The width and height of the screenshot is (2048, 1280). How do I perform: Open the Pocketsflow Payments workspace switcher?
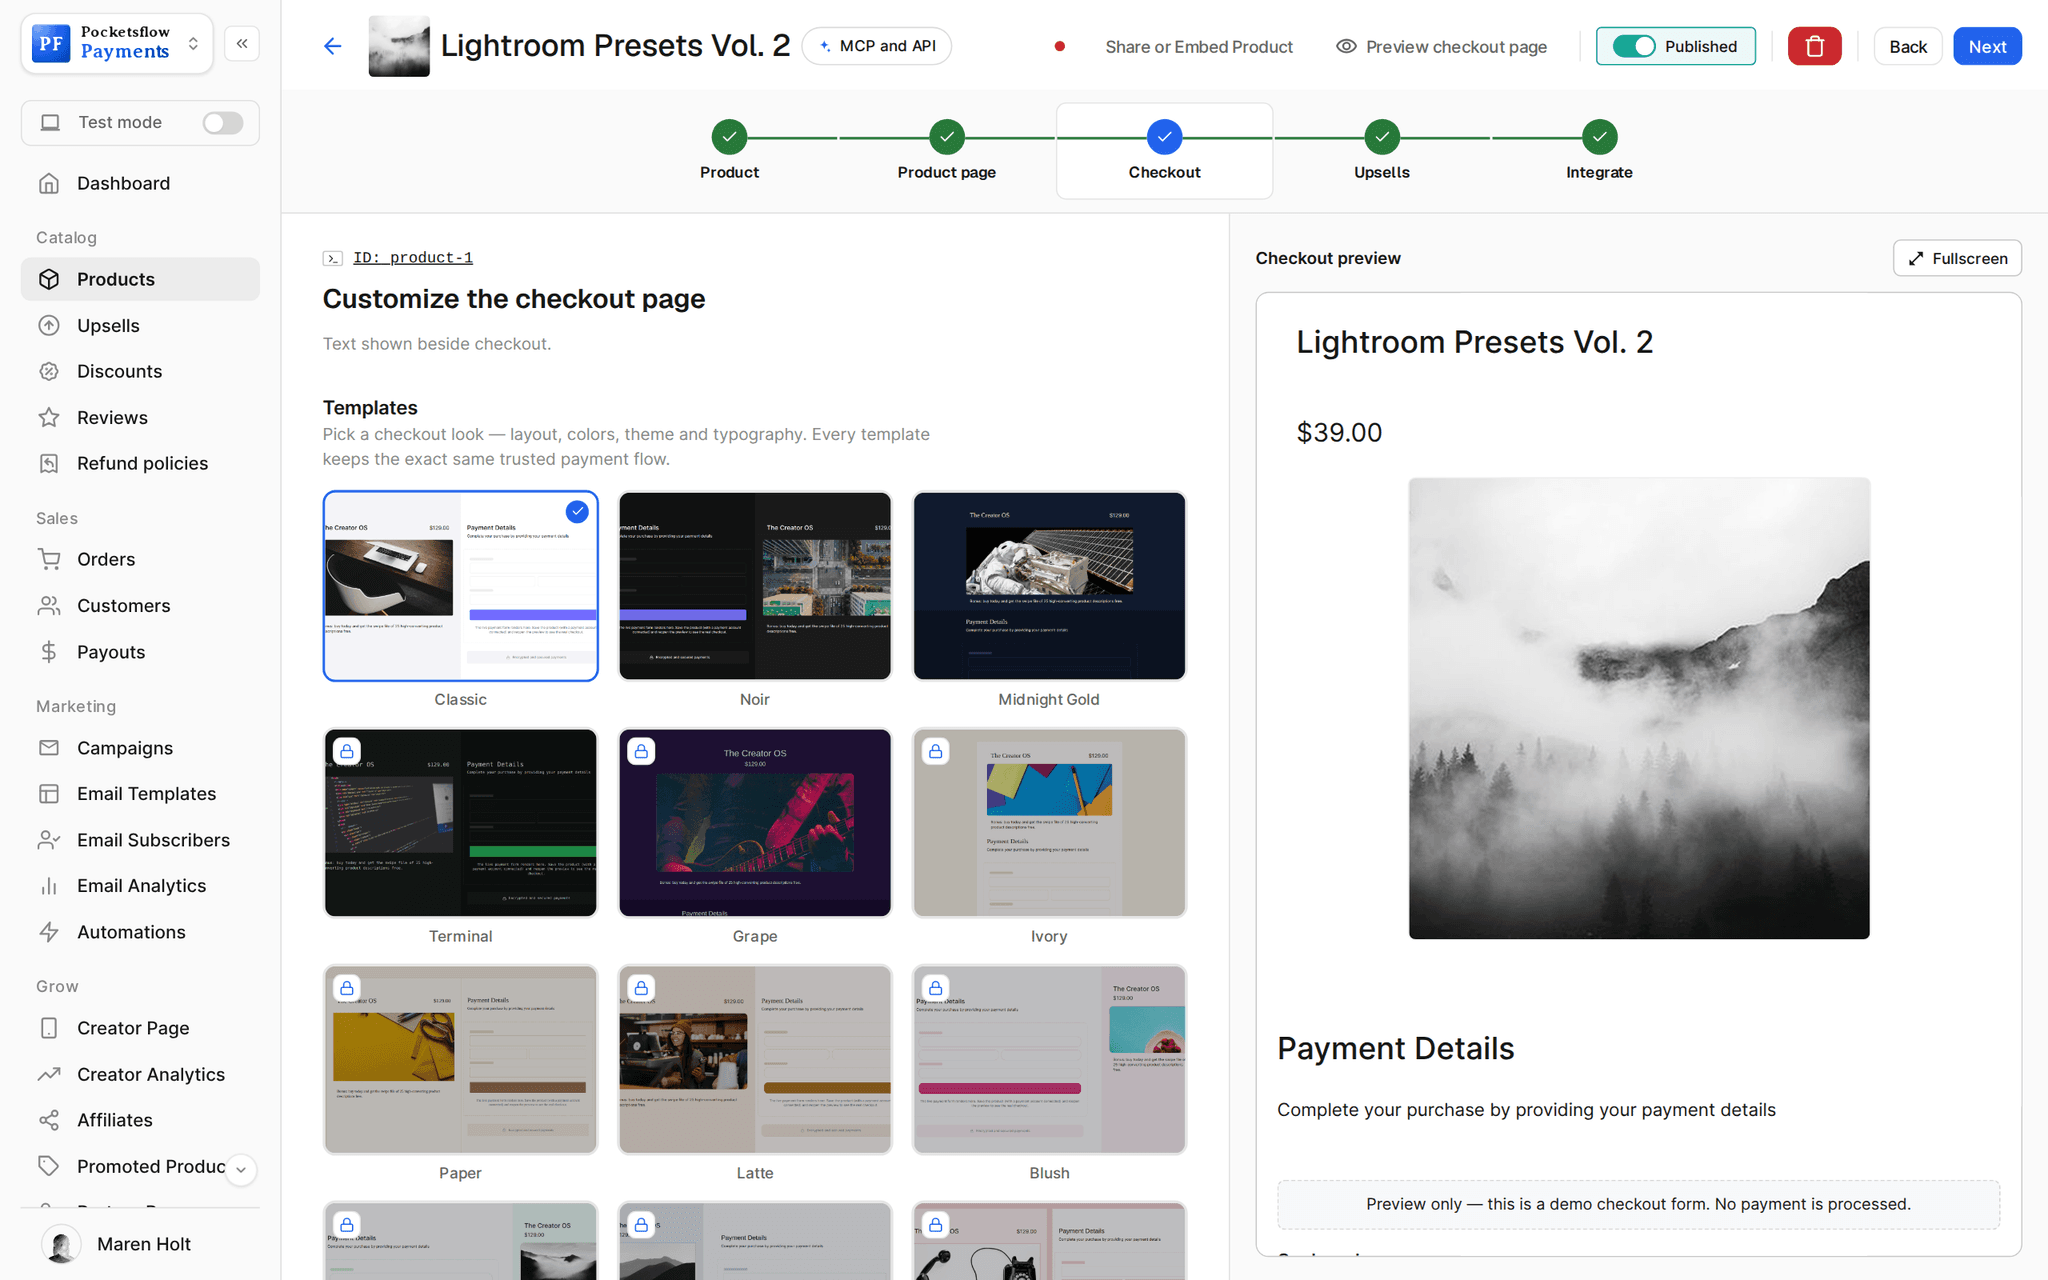tap(117, 44)
